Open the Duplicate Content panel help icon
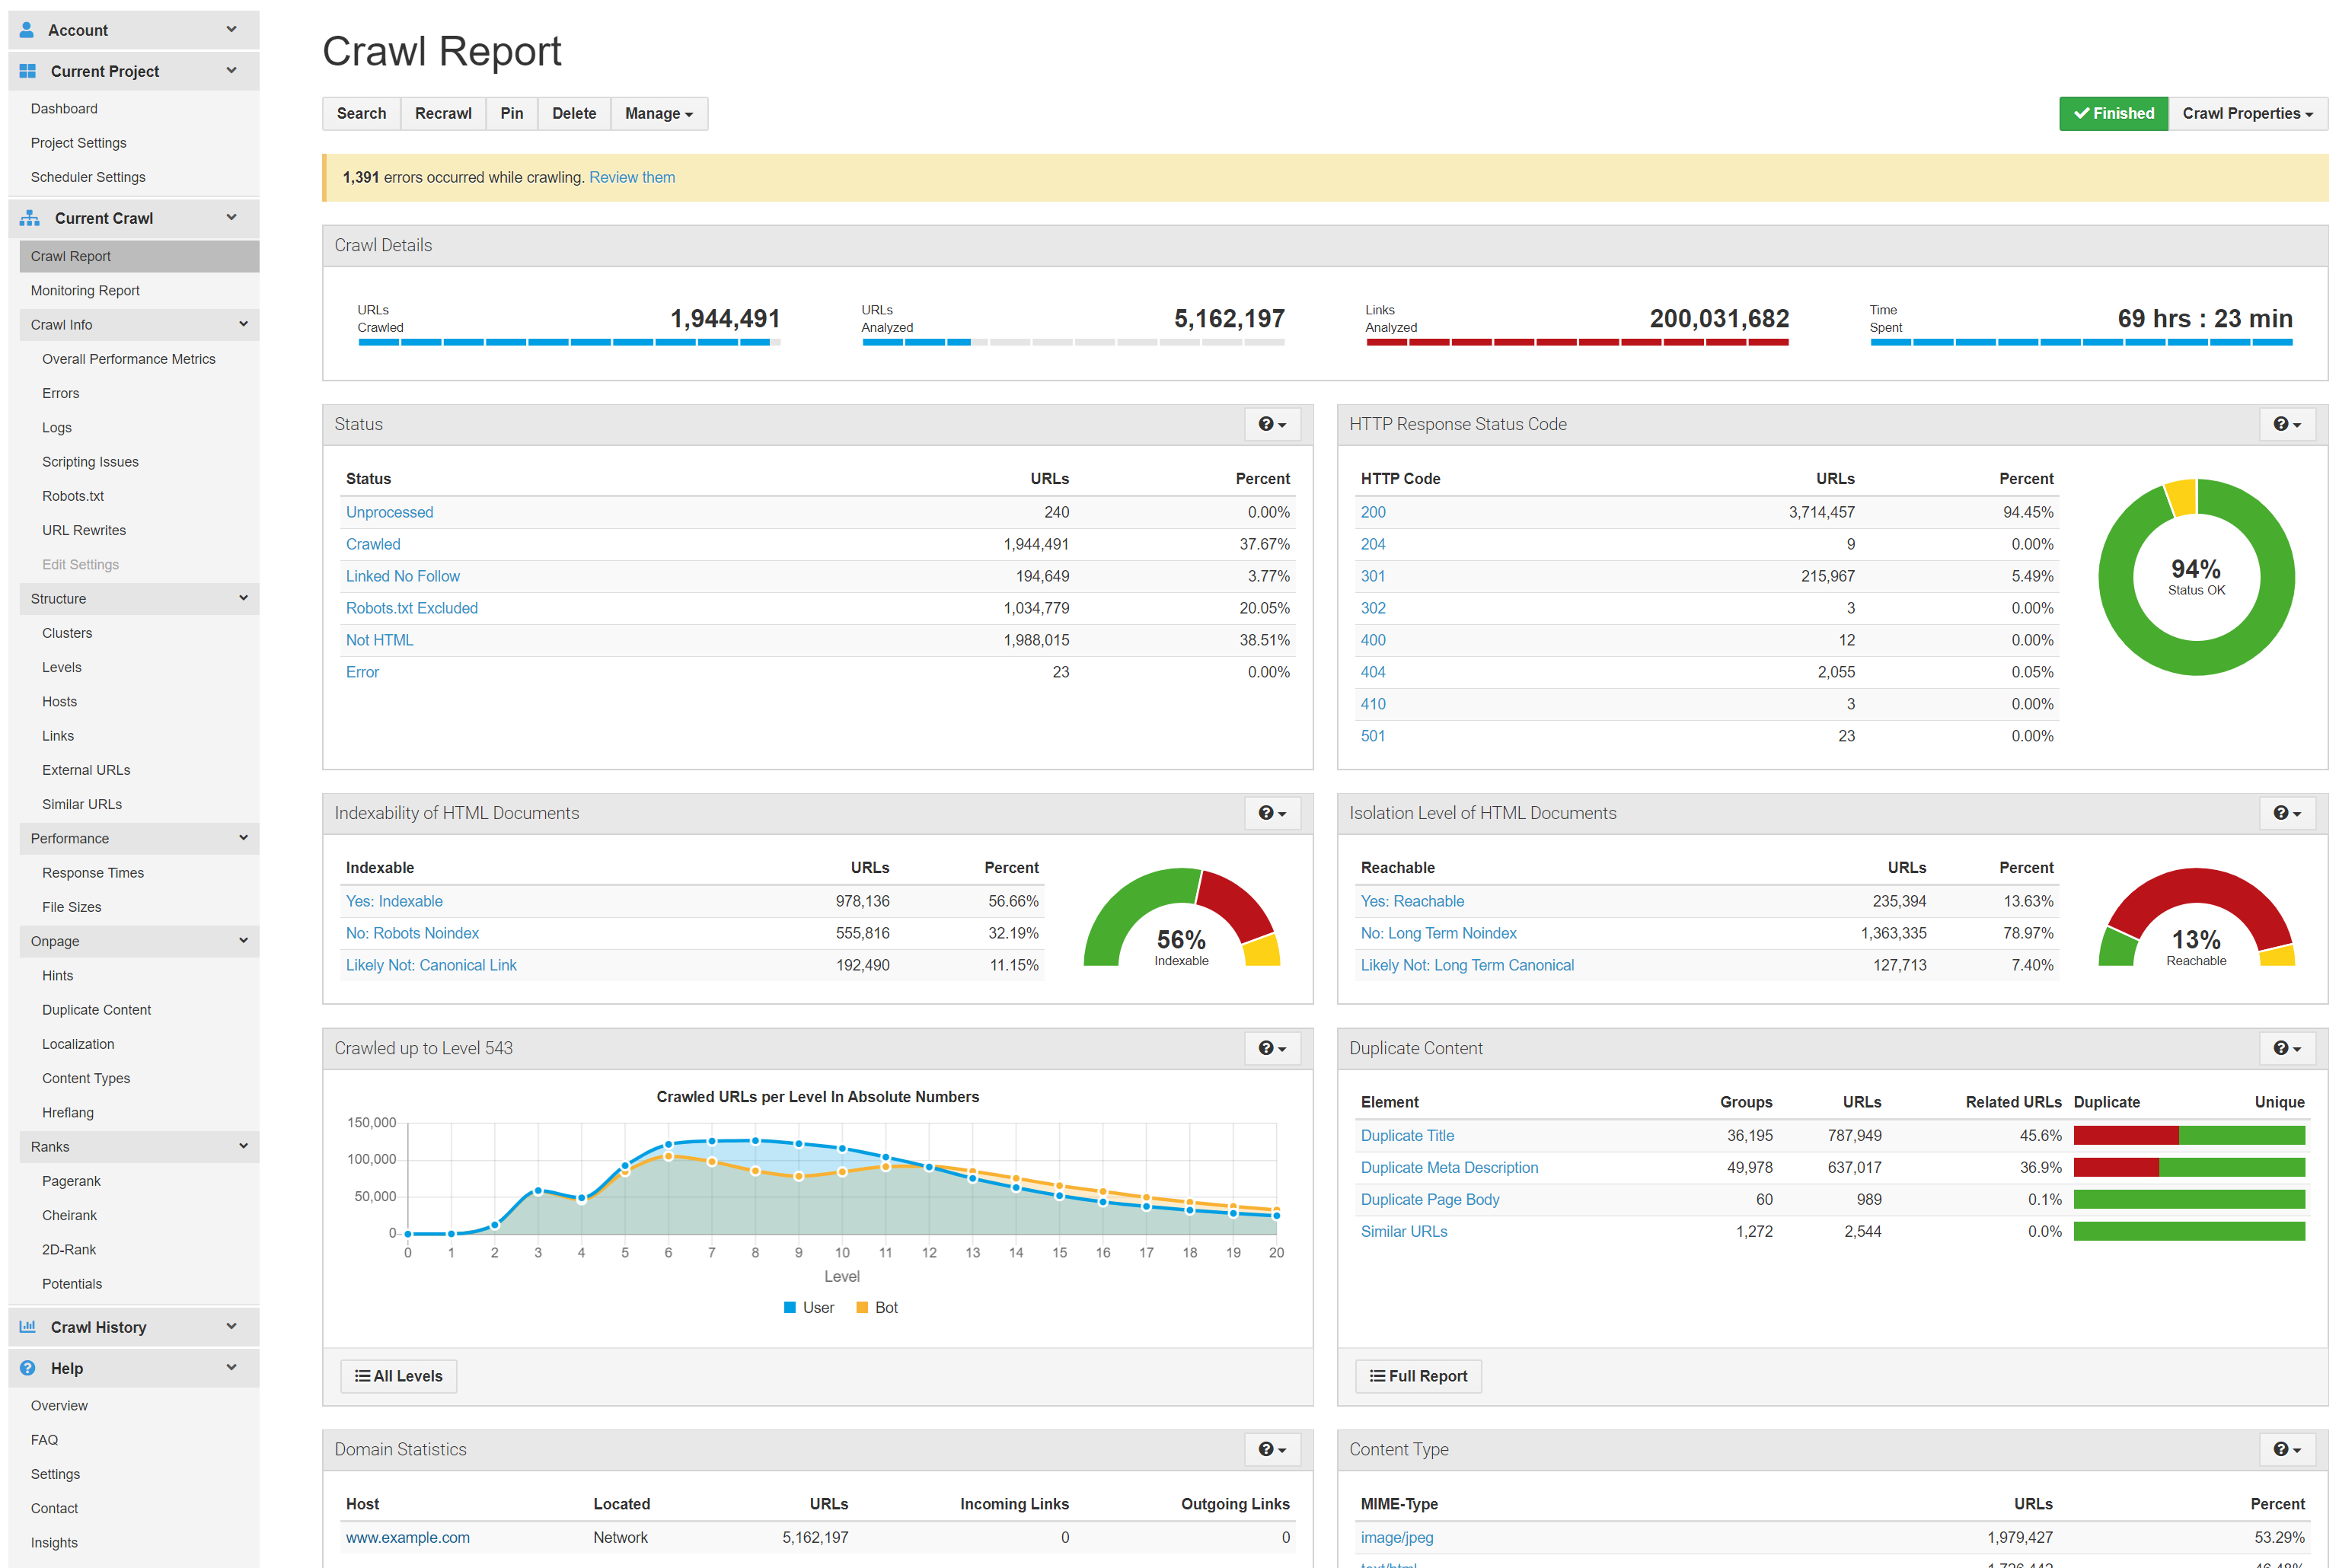The height and width of the screenshot is (1568, 2339). 2286,1048
